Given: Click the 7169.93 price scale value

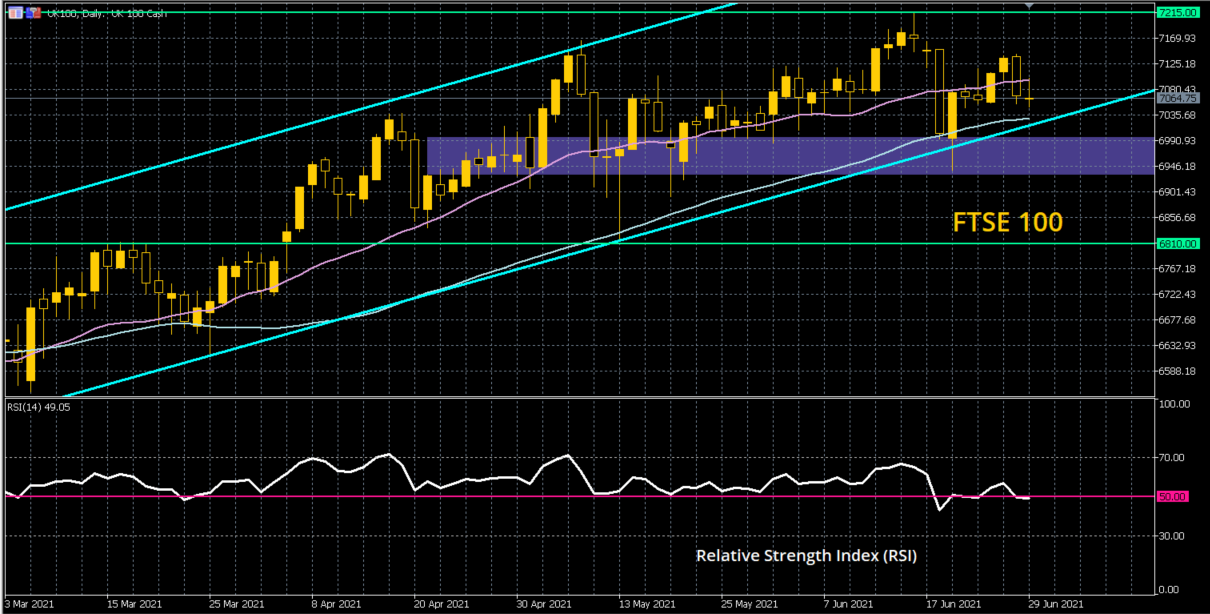Looking at the screenshot, I should pos(1177,38).
